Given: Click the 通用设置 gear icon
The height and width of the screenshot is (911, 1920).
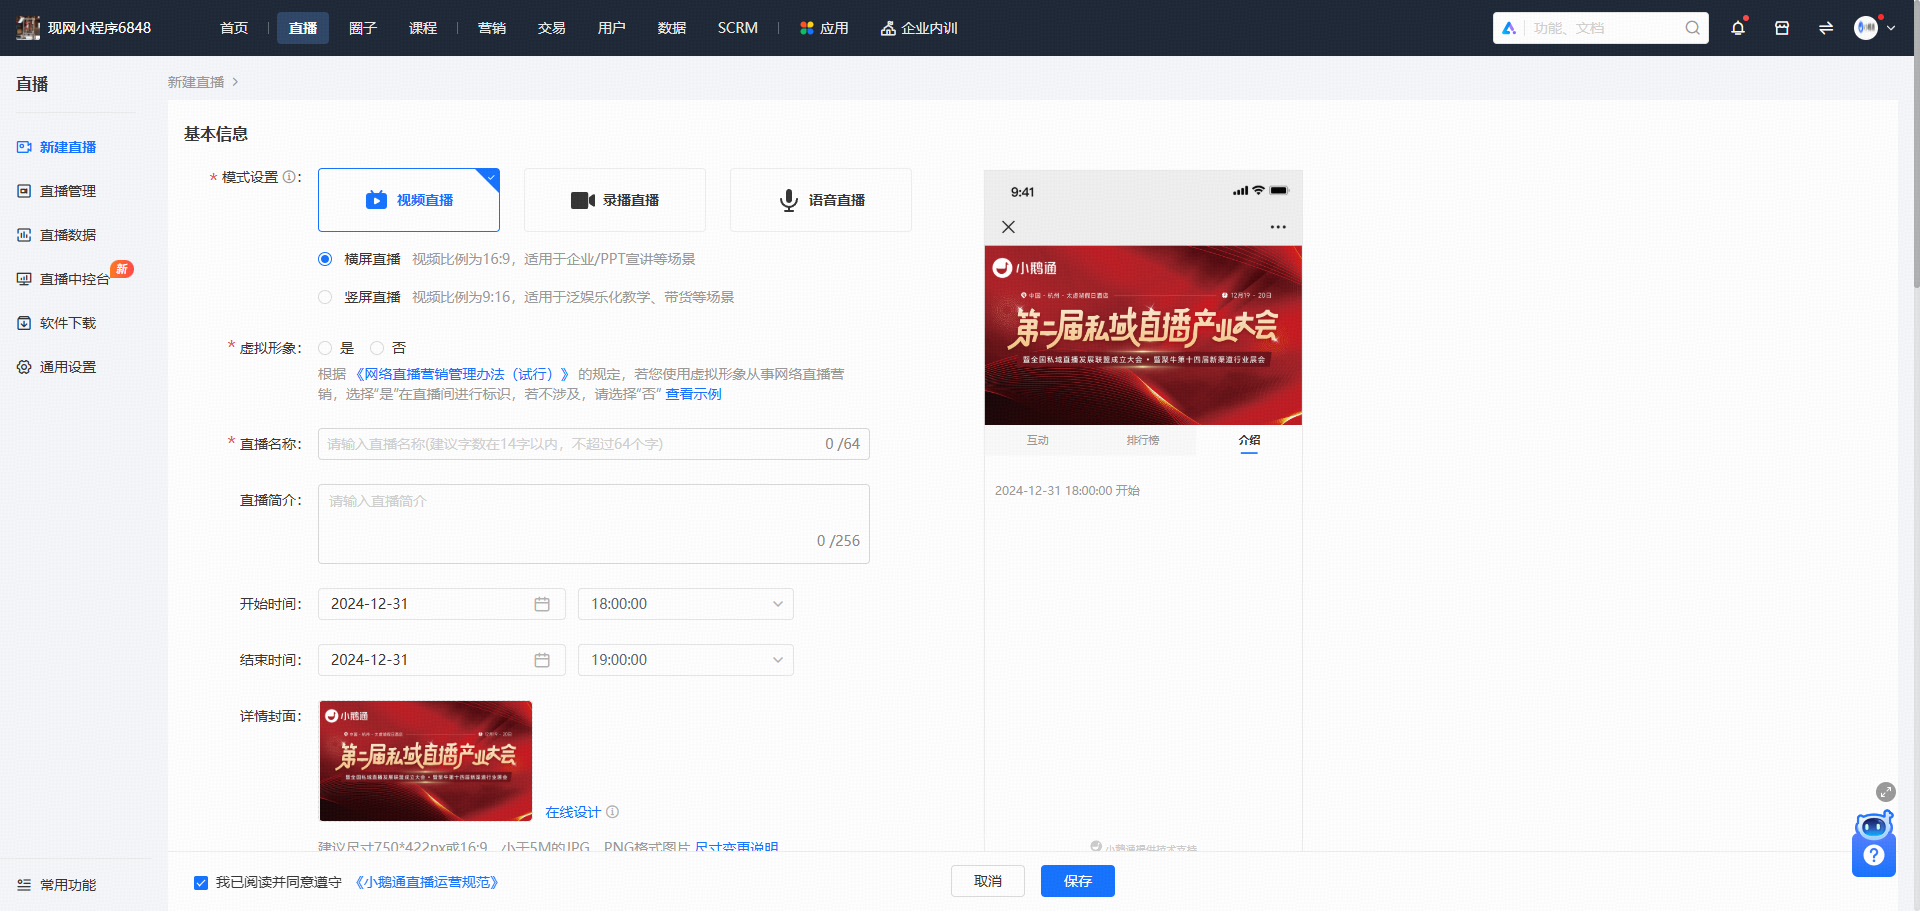Looking at the screenshot, I should point(24,367).
